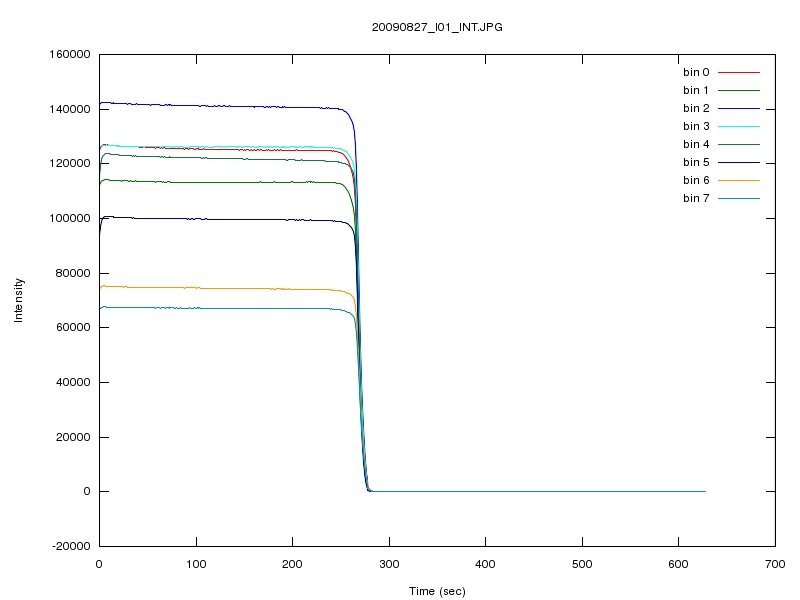Screen dimensions: 800x600
Task: Click the y-axis value -20000
Action: [x=71, y=546]
